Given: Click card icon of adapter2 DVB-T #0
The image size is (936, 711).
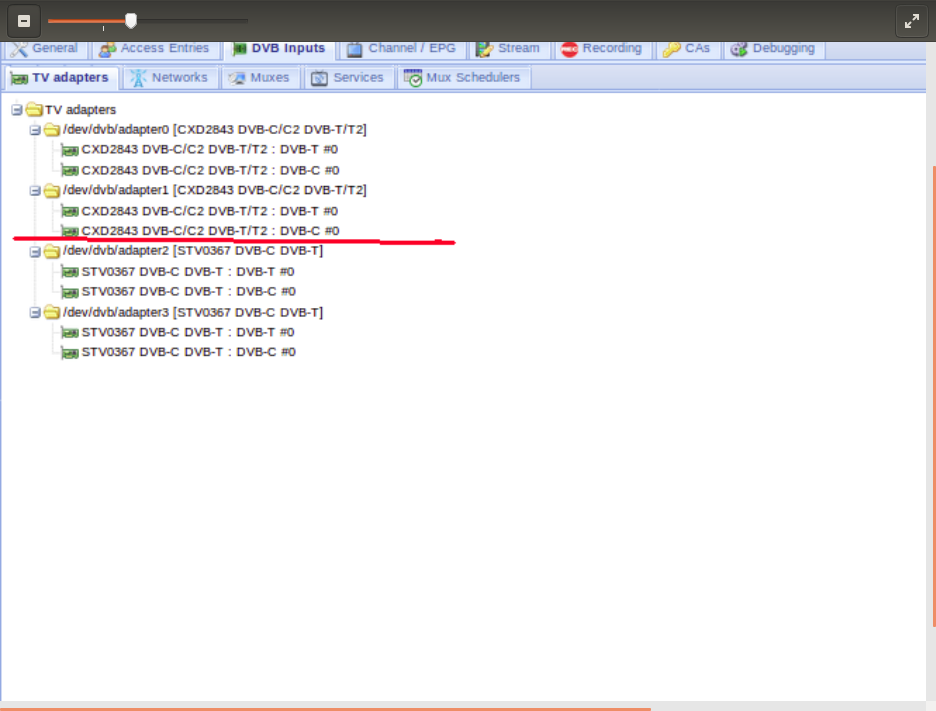Looking at the screenshot, I should [70, 272].
